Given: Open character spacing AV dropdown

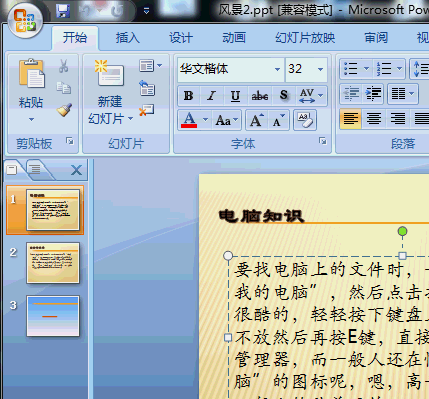Looking at the screenshot, I should [x=311, y=96].
